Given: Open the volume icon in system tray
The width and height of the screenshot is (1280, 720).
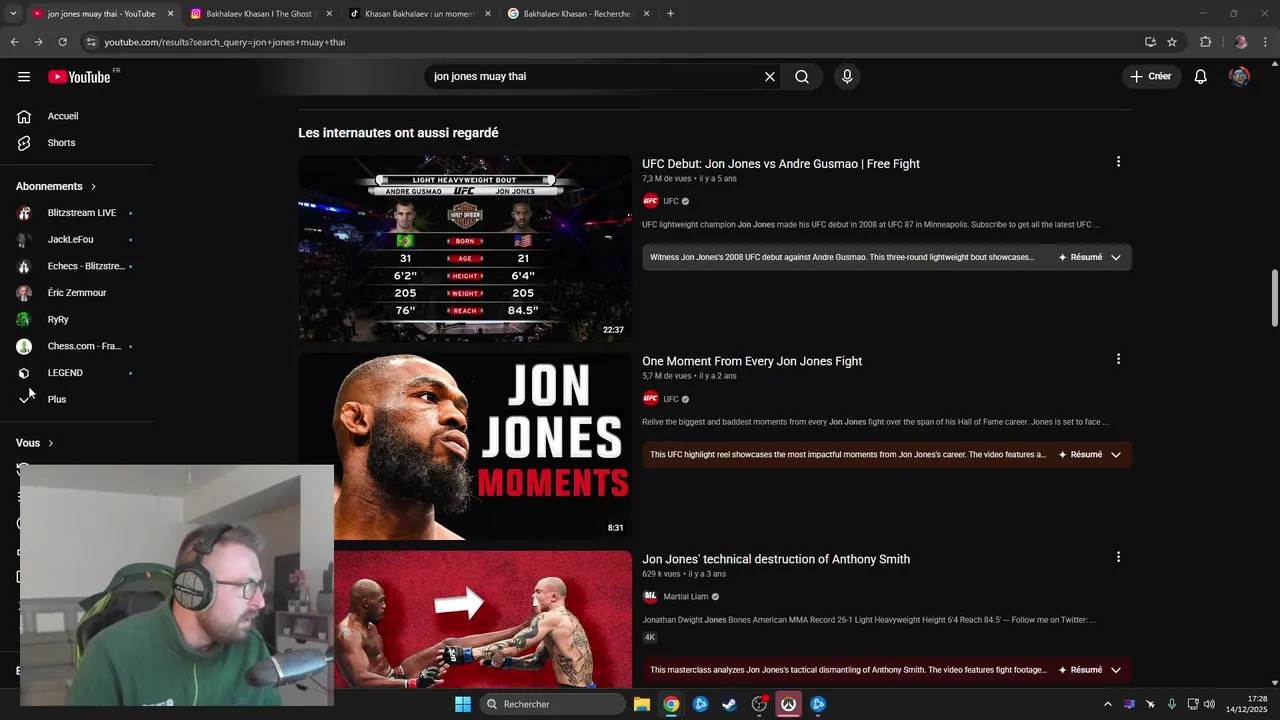Looking at the screenshot, I should coord(1209,704).
